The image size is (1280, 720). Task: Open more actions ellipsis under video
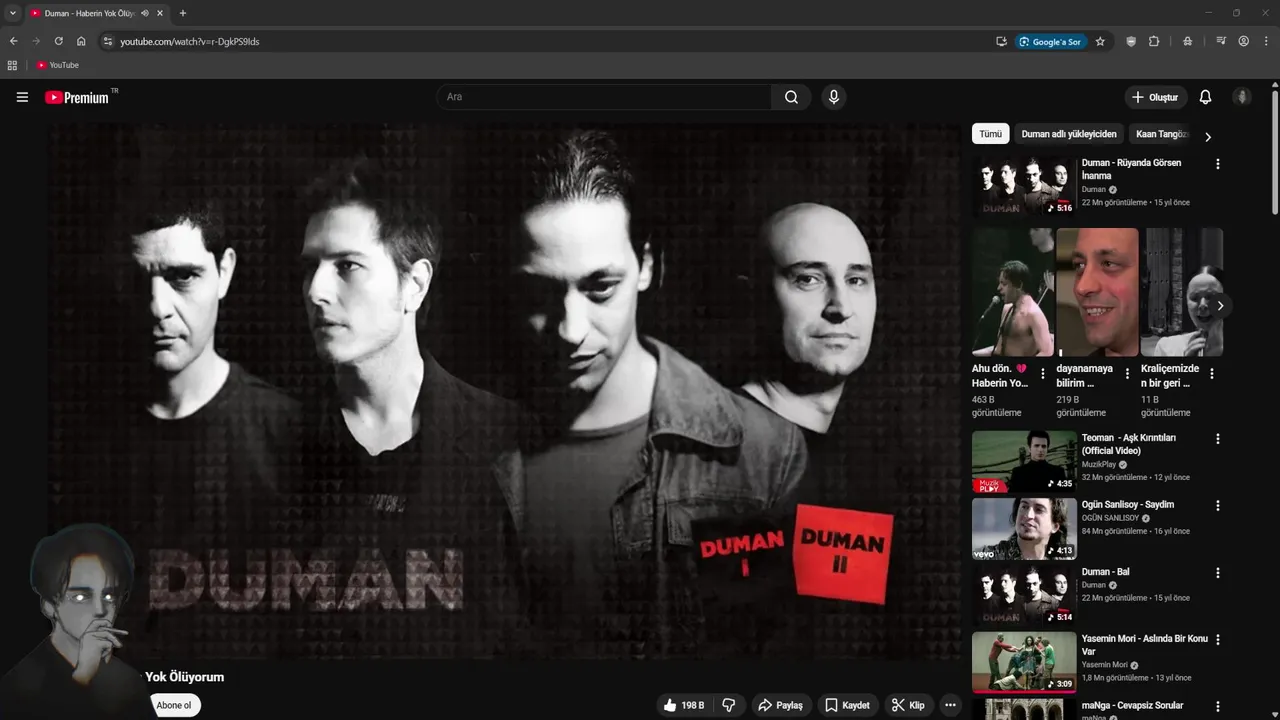click(x=950, y=705)
